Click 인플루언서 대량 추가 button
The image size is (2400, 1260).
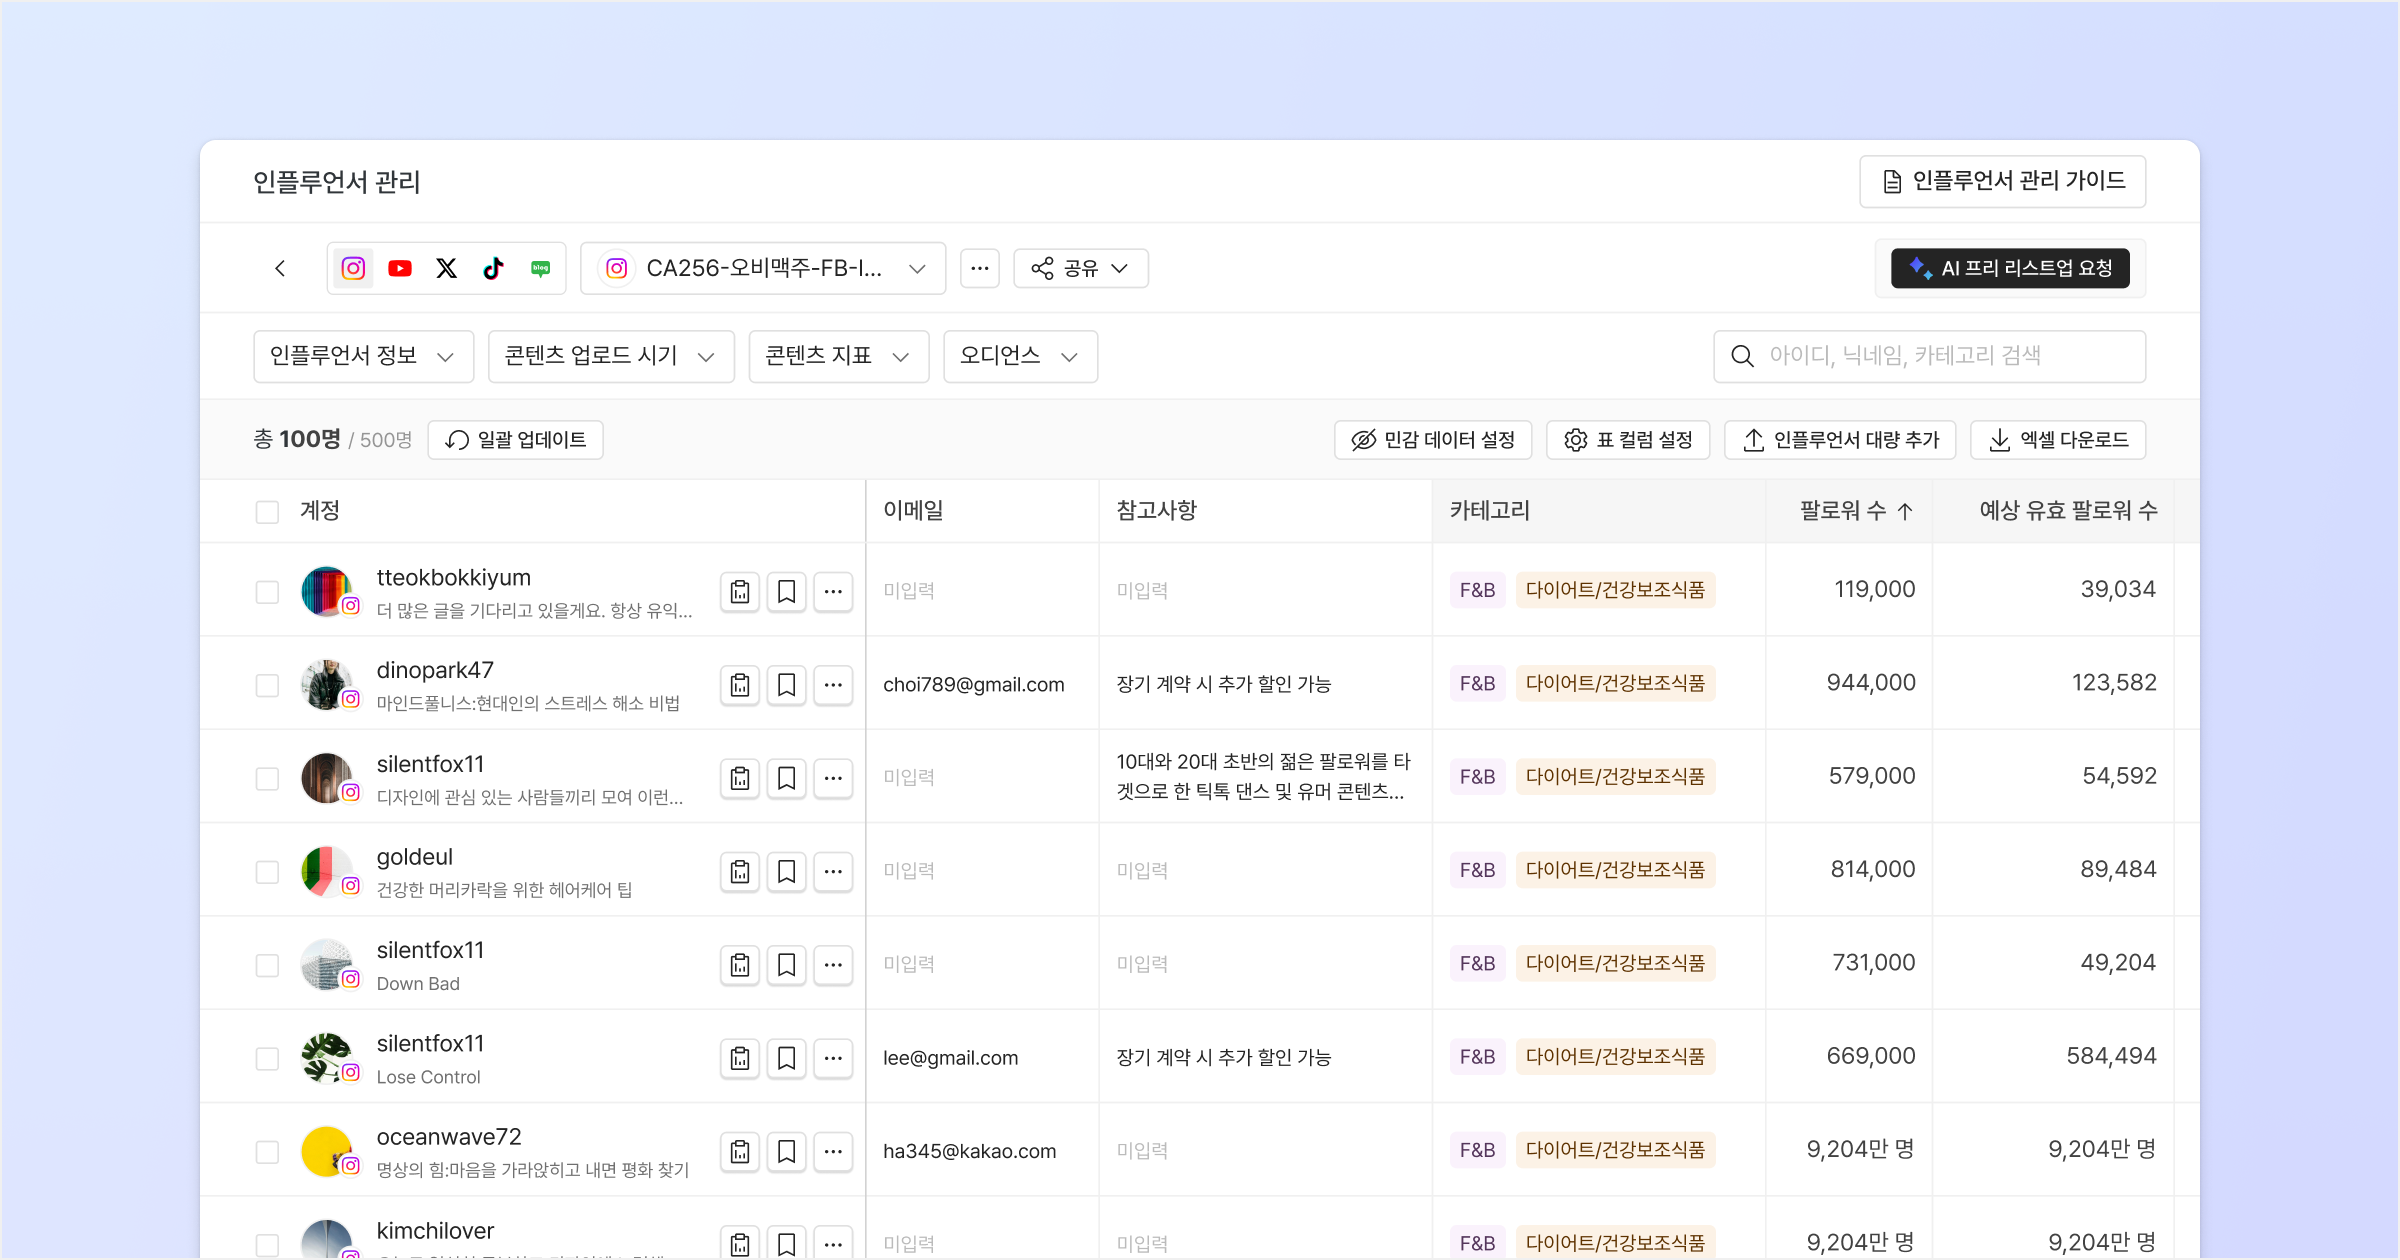click(1841, 440)
